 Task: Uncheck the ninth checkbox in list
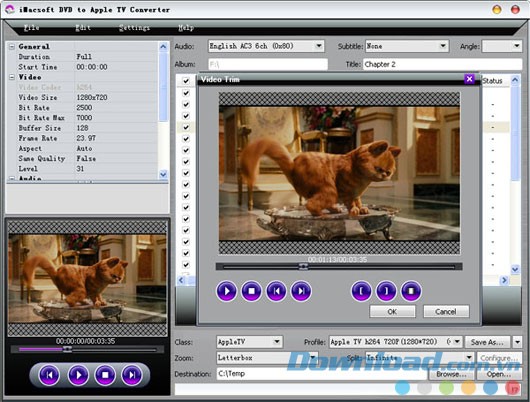pos(186,173)
